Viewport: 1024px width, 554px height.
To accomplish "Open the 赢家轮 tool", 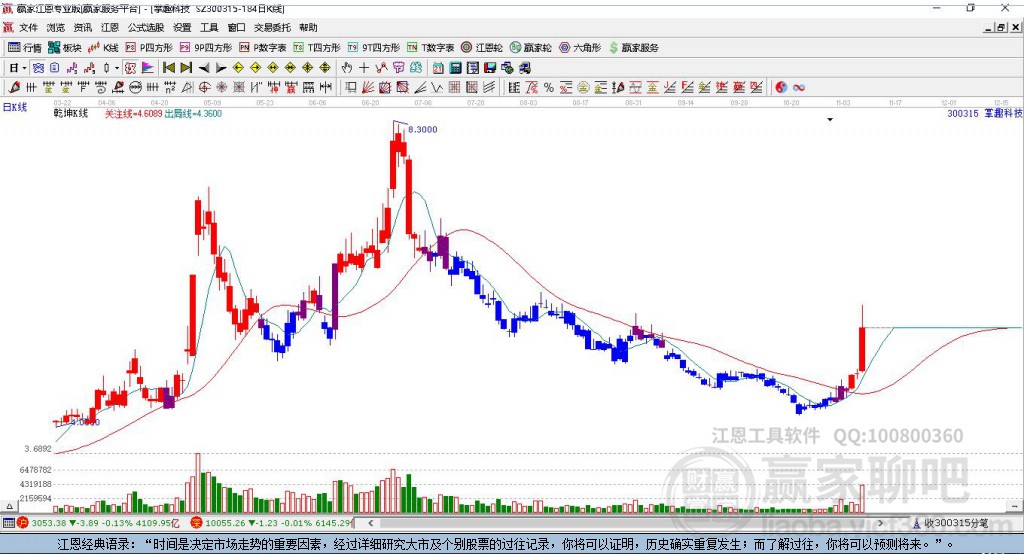I will 530,48.
